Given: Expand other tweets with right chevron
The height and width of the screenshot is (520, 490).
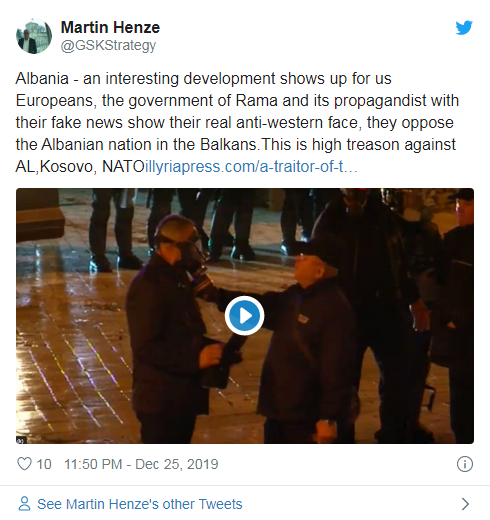Looking at the screenshot, I should (465, 504).
